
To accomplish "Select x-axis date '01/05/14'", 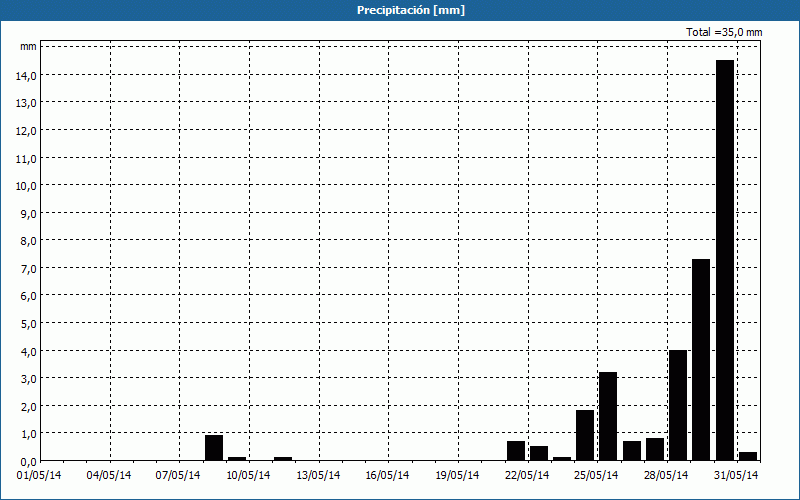I will click(x=39, y=476).
